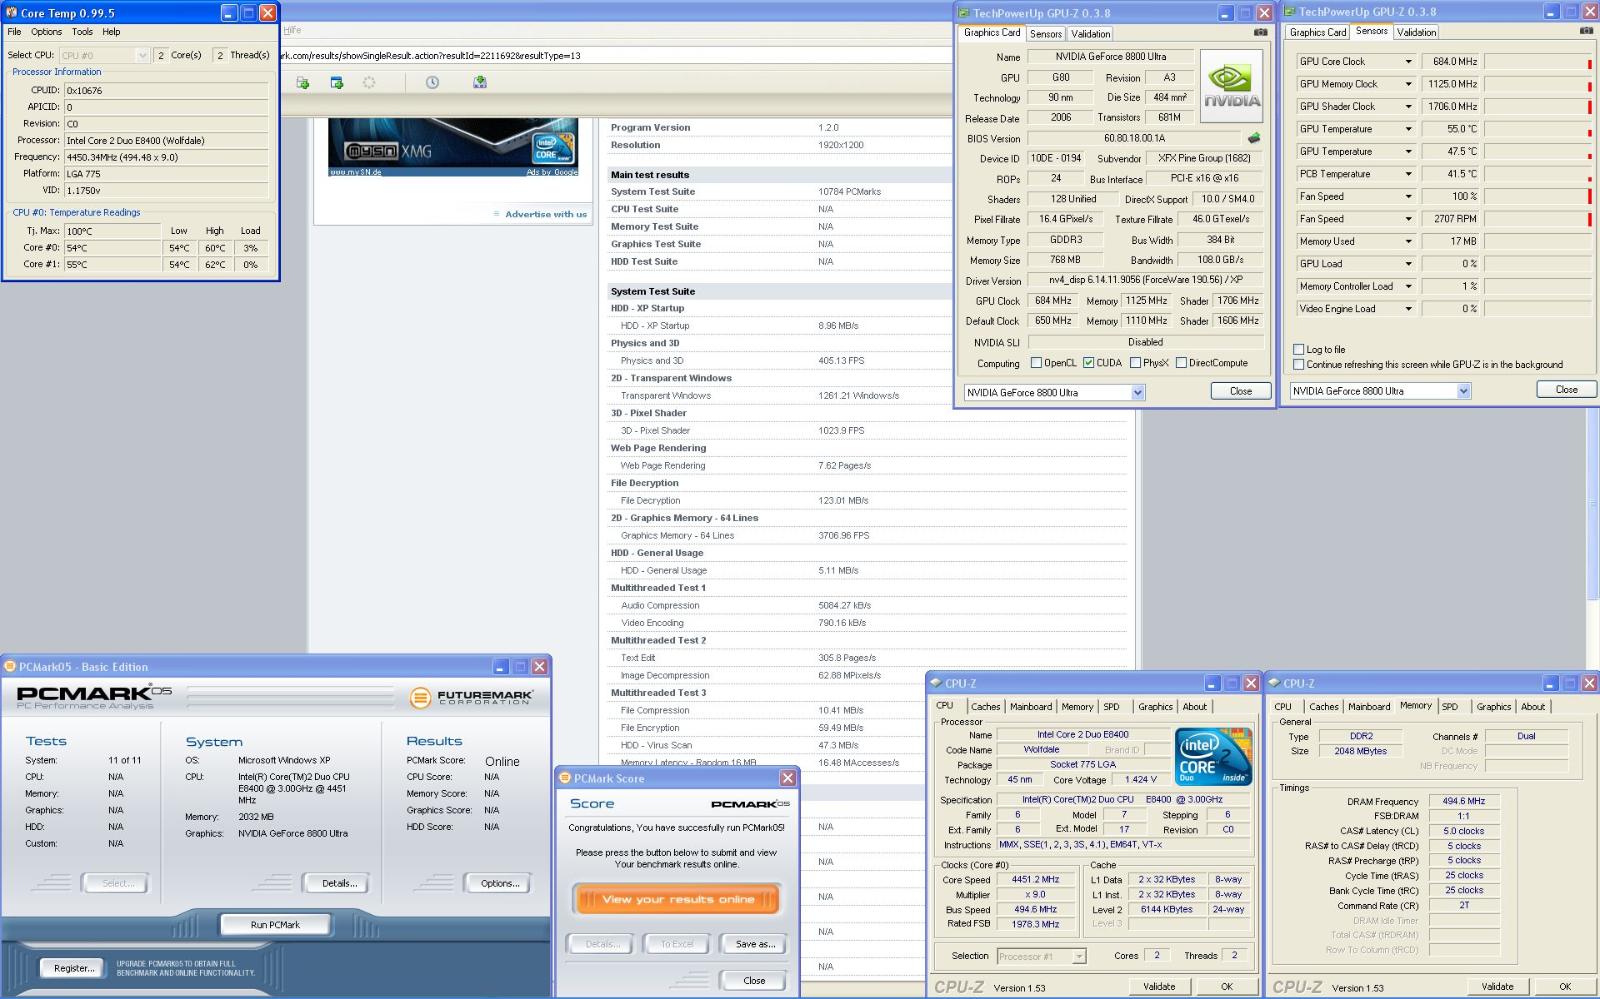The width and height of the screenshot is (1600, 999).
Task: Click the Fan Speed 2707 RPM graph bar
Action: (x=1538, y=219)
